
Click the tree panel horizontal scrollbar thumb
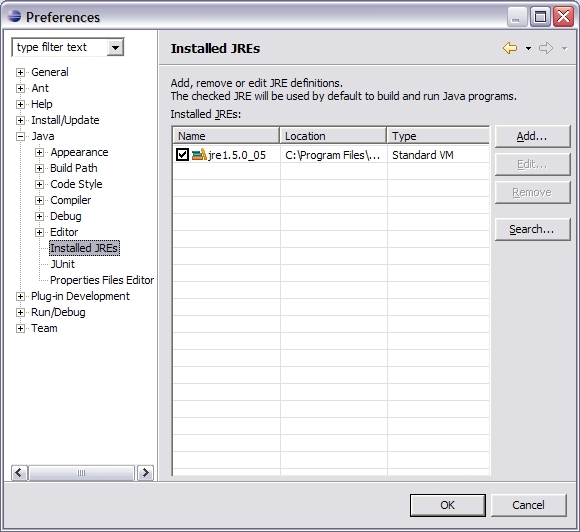coord(81,473)
